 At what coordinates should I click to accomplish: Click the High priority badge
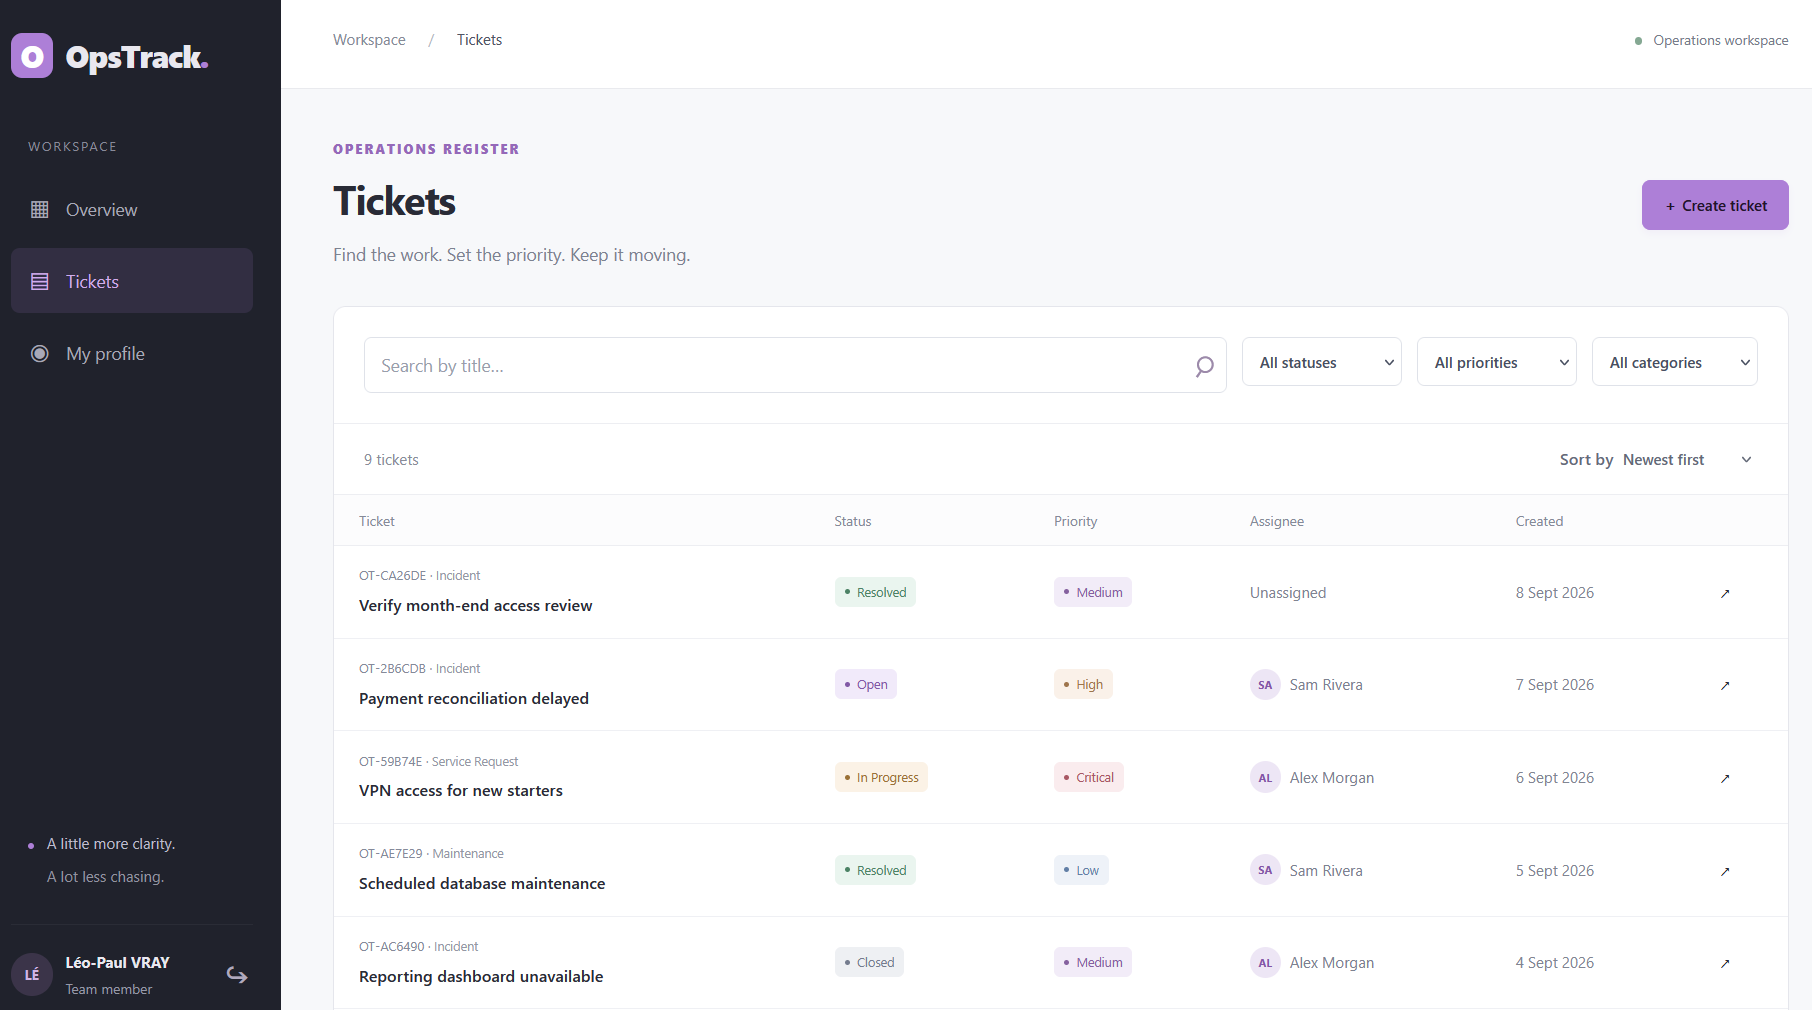[1083, 684]
